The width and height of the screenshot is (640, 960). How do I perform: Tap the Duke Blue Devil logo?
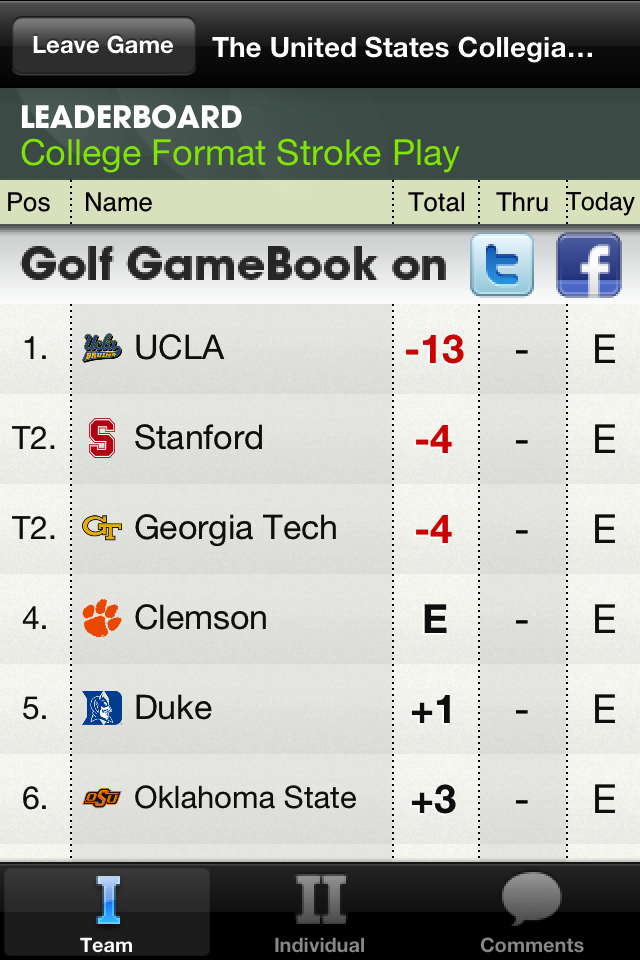102,708
